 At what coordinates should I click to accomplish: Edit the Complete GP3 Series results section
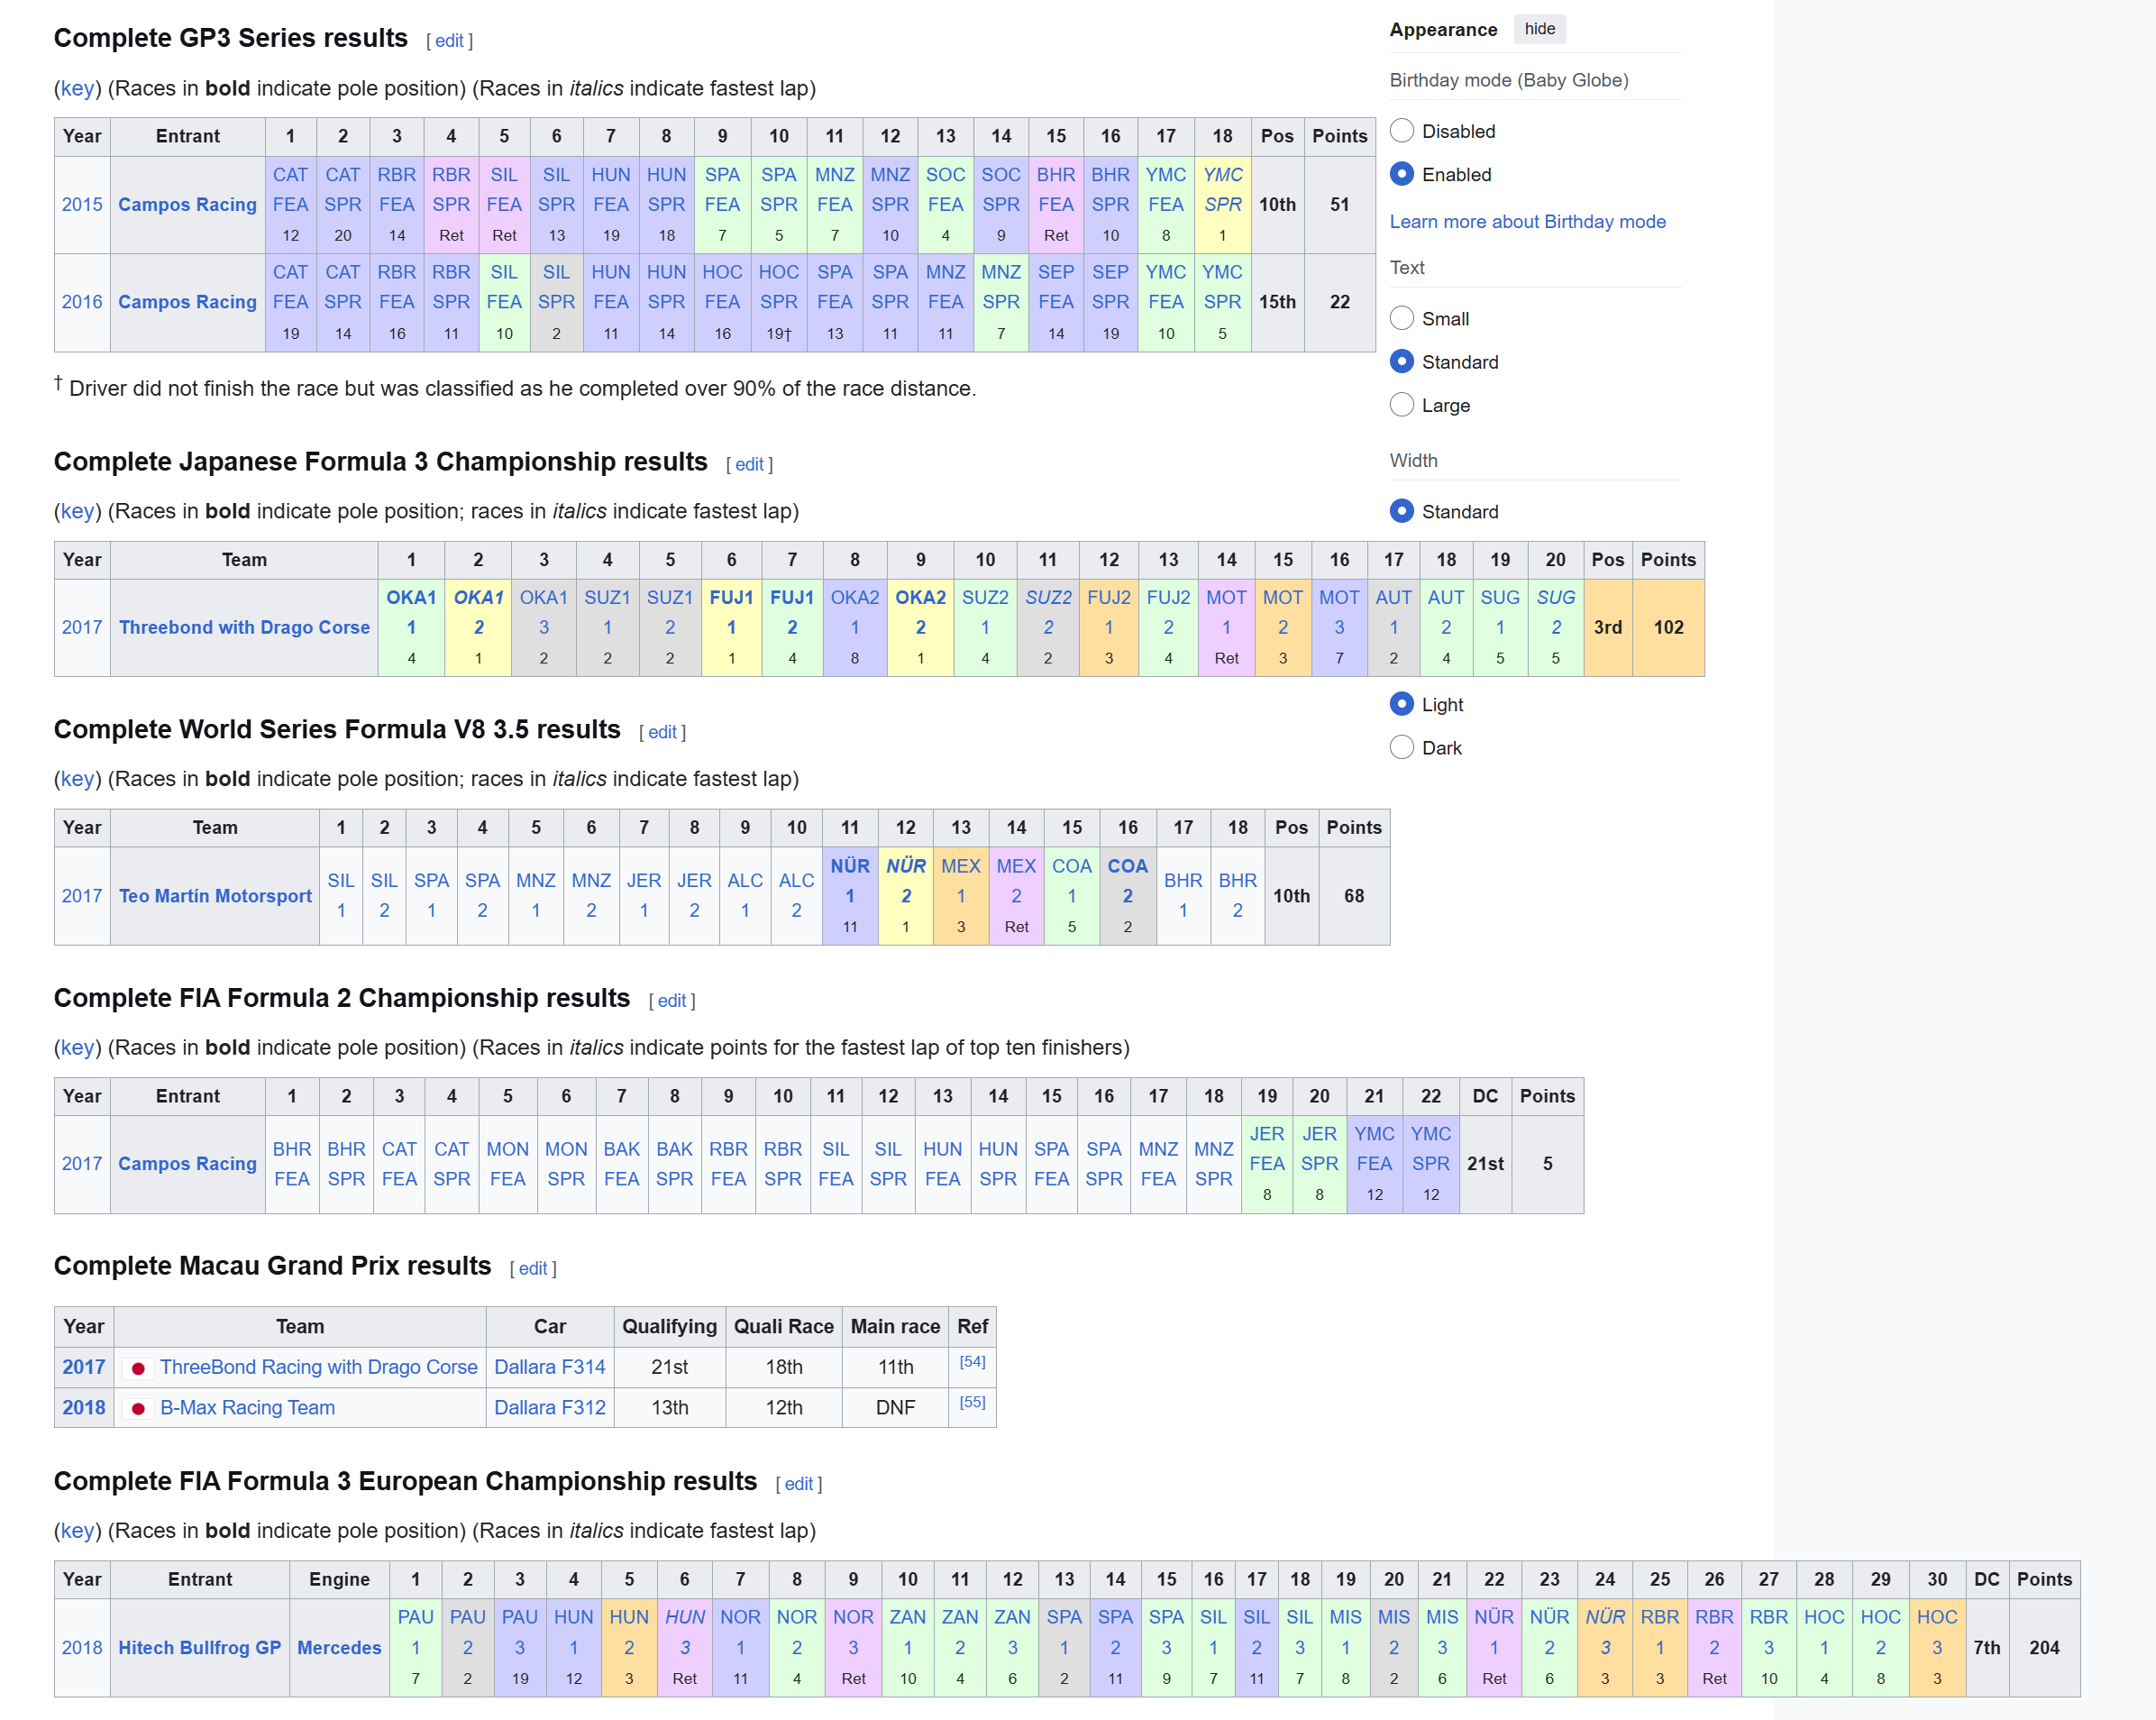(449, 41)
